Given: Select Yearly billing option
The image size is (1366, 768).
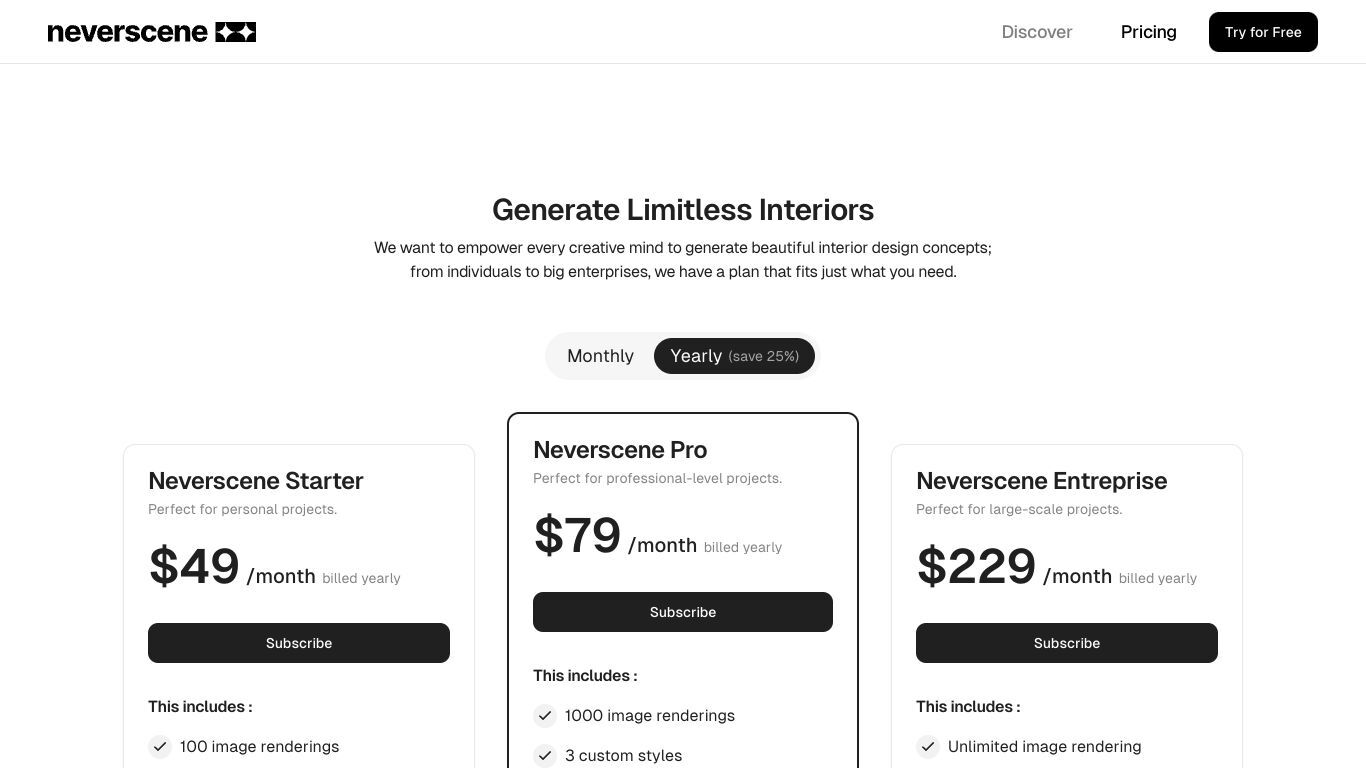Looking at the screenshot, I should point(734,356).
